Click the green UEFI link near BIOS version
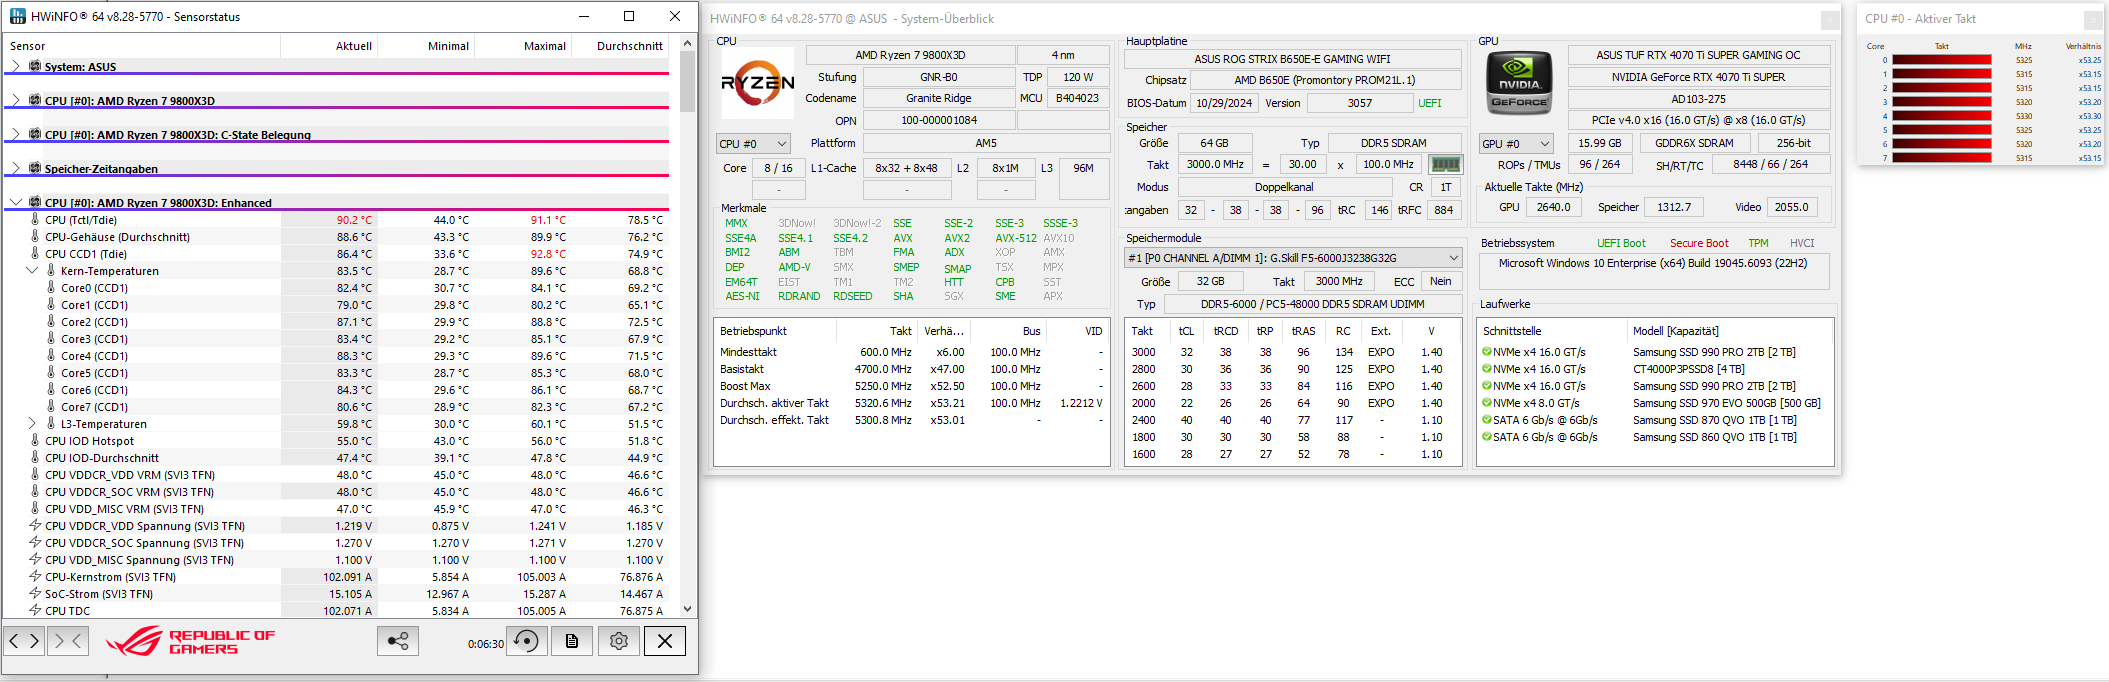2109x682 pixels. pos(1430,103)
